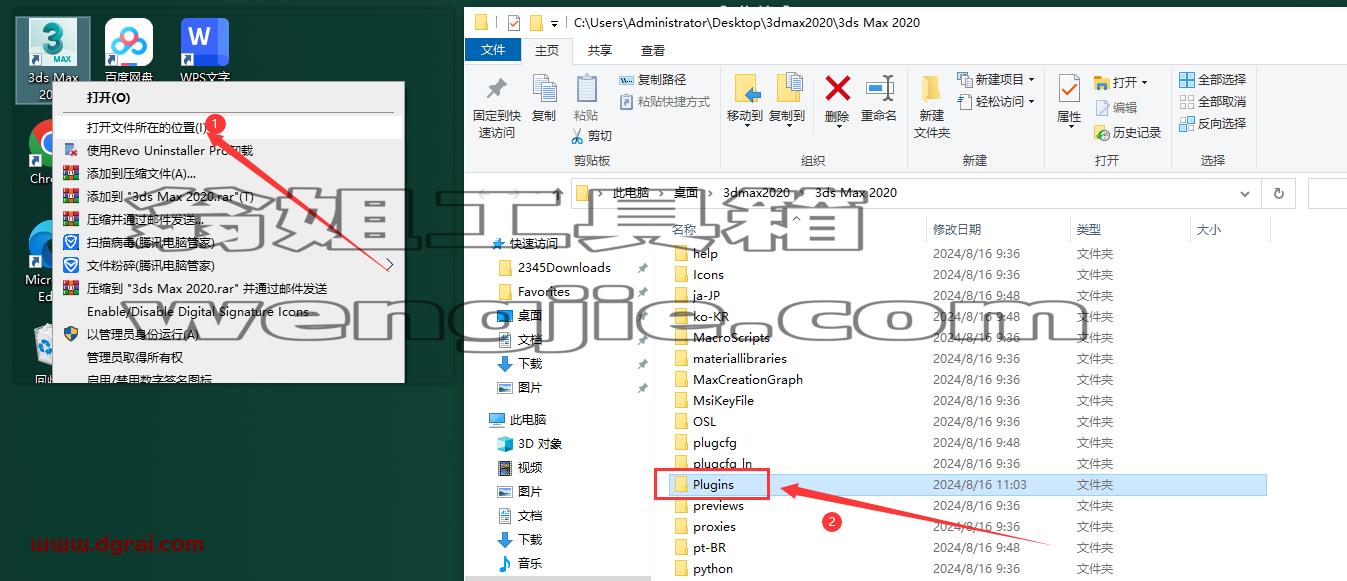Click 全部取消 select none
The image size is (1347, 581).
1212,101
